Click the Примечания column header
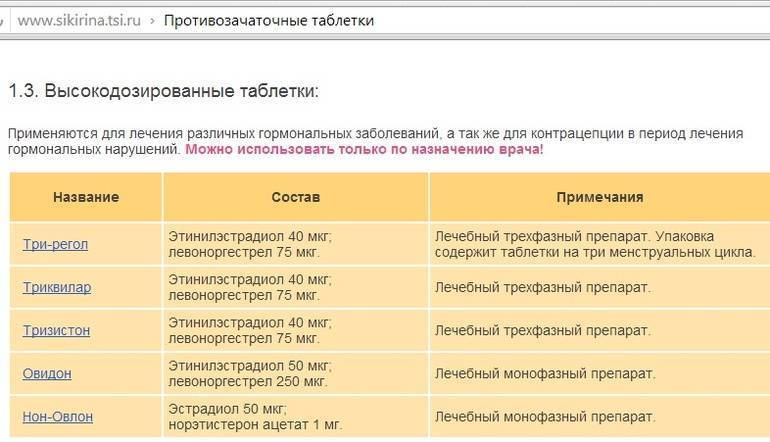This screenshot has height=442, width=770. pos(600,197)
